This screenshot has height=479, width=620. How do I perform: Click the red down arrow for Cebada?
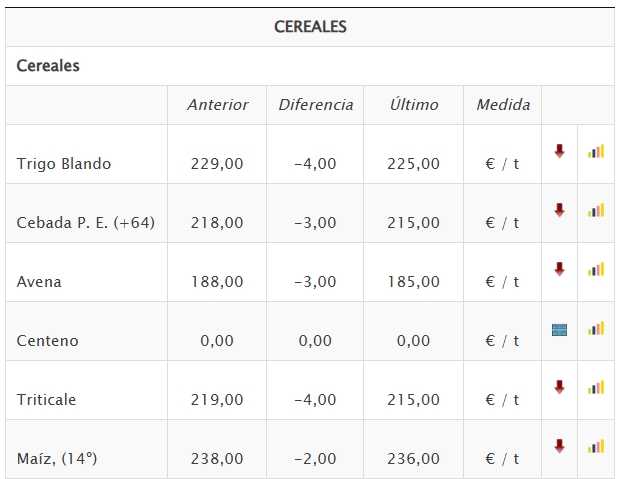tap(559, 210)
